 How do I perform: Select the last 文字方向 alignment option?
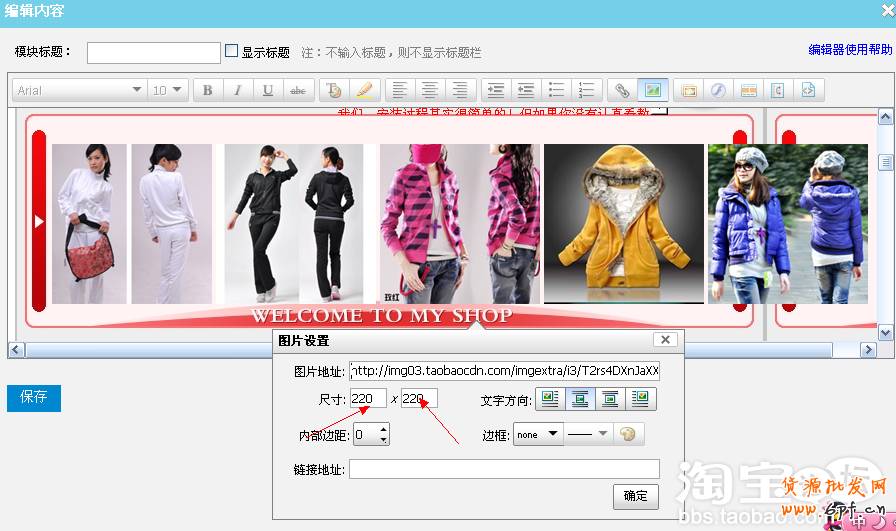(x=640, y=399)
